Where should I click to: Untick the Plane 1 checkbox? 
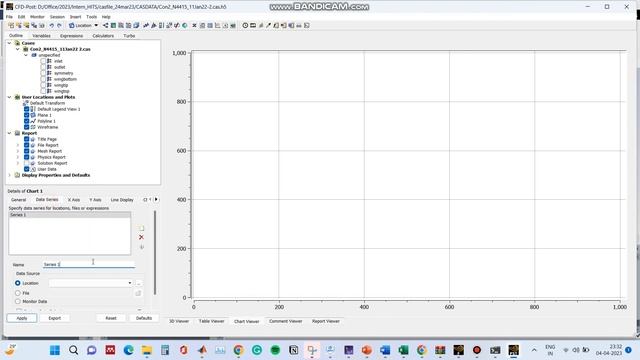click(27, 115)
